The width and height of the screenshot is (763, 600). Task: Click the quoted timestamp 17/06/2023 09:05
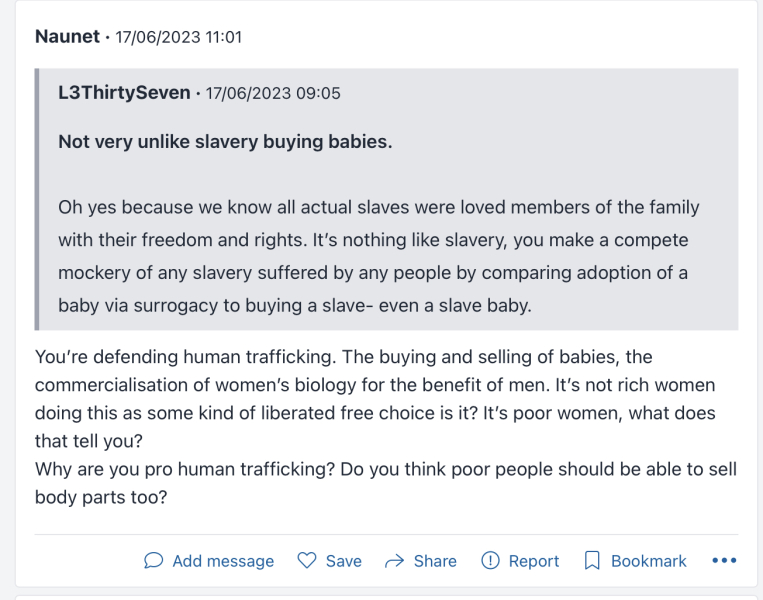click(273, 93)
